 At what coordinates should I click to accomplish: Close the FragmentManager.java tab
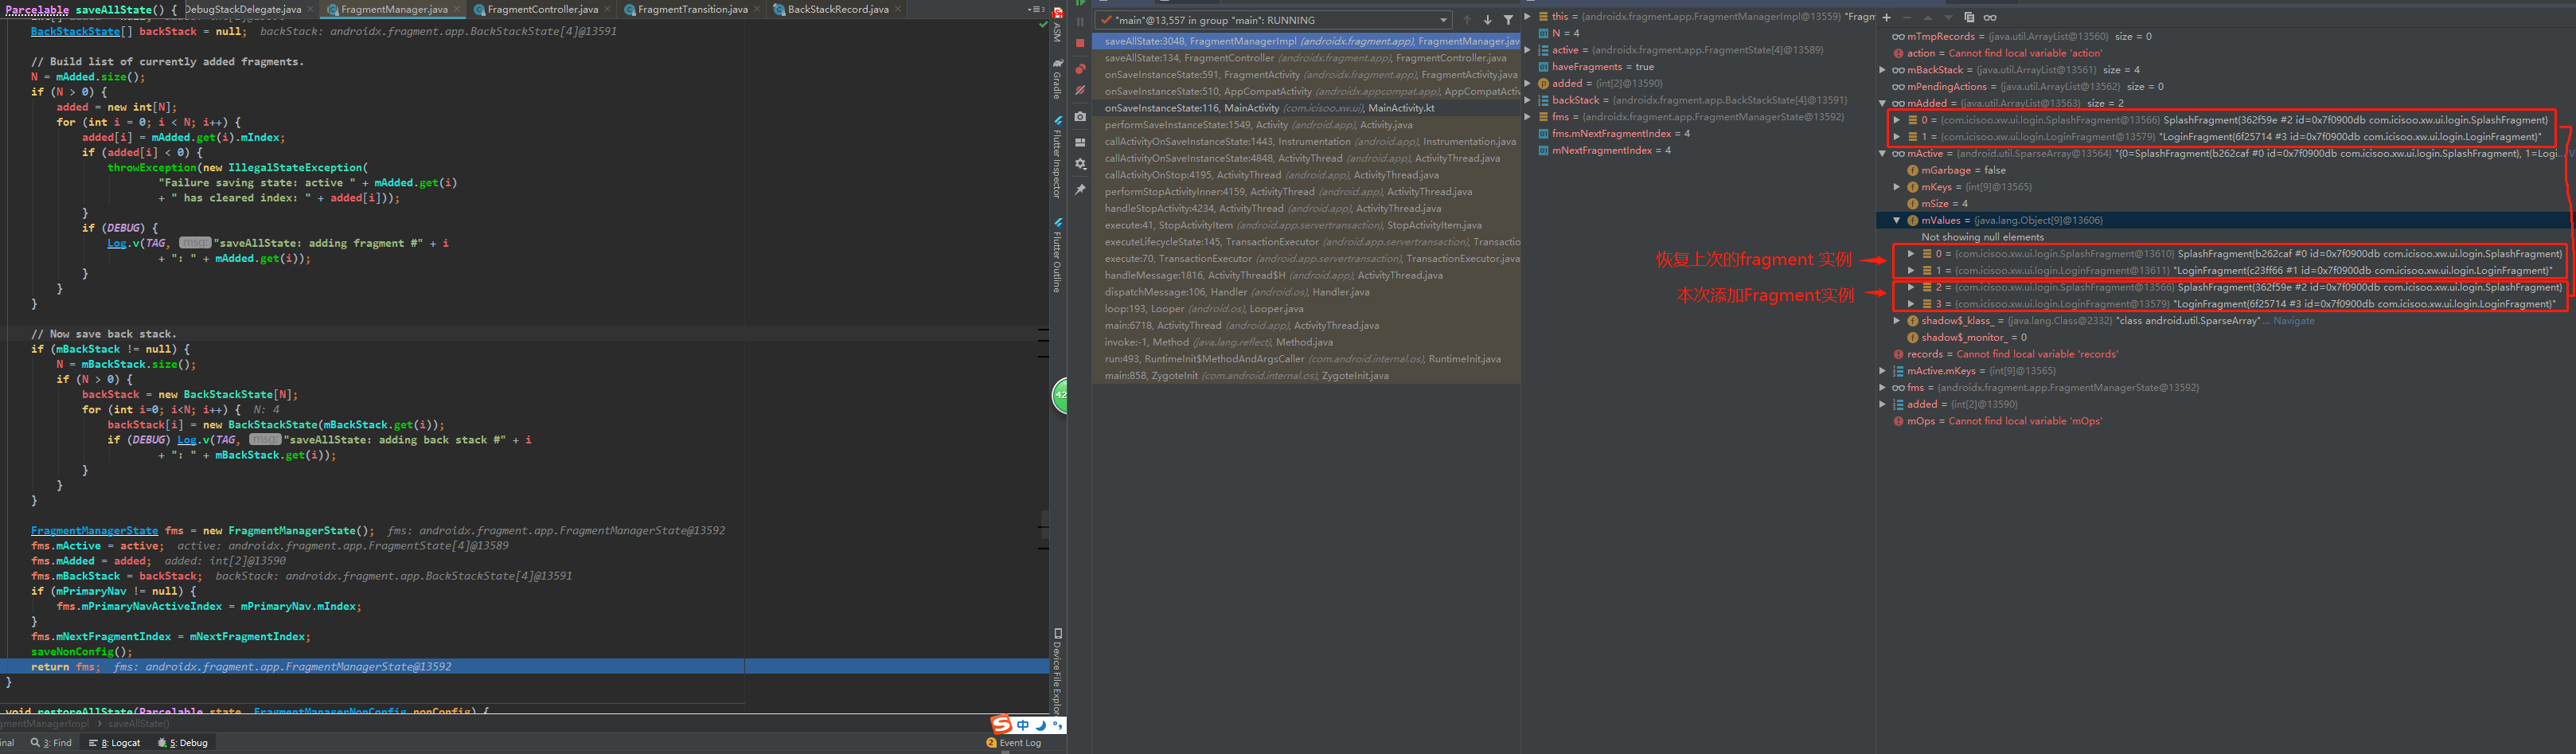pyautogui.click(x=458, y=9)
